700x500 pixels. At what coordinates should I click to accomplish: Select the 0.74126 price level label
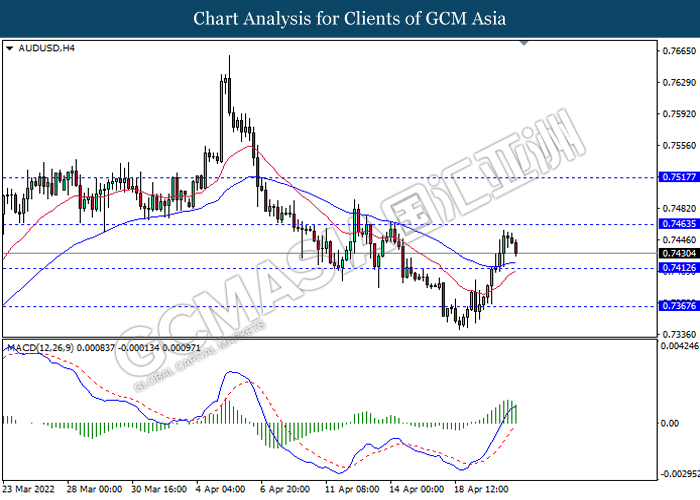tap(679, 268)
